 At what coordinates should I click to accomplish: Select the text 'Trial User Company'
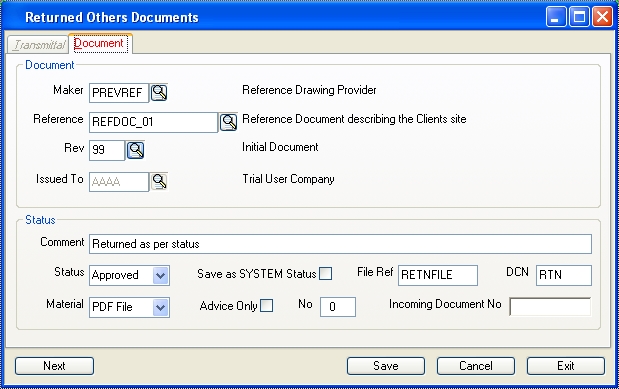click(x=288, y=179)
